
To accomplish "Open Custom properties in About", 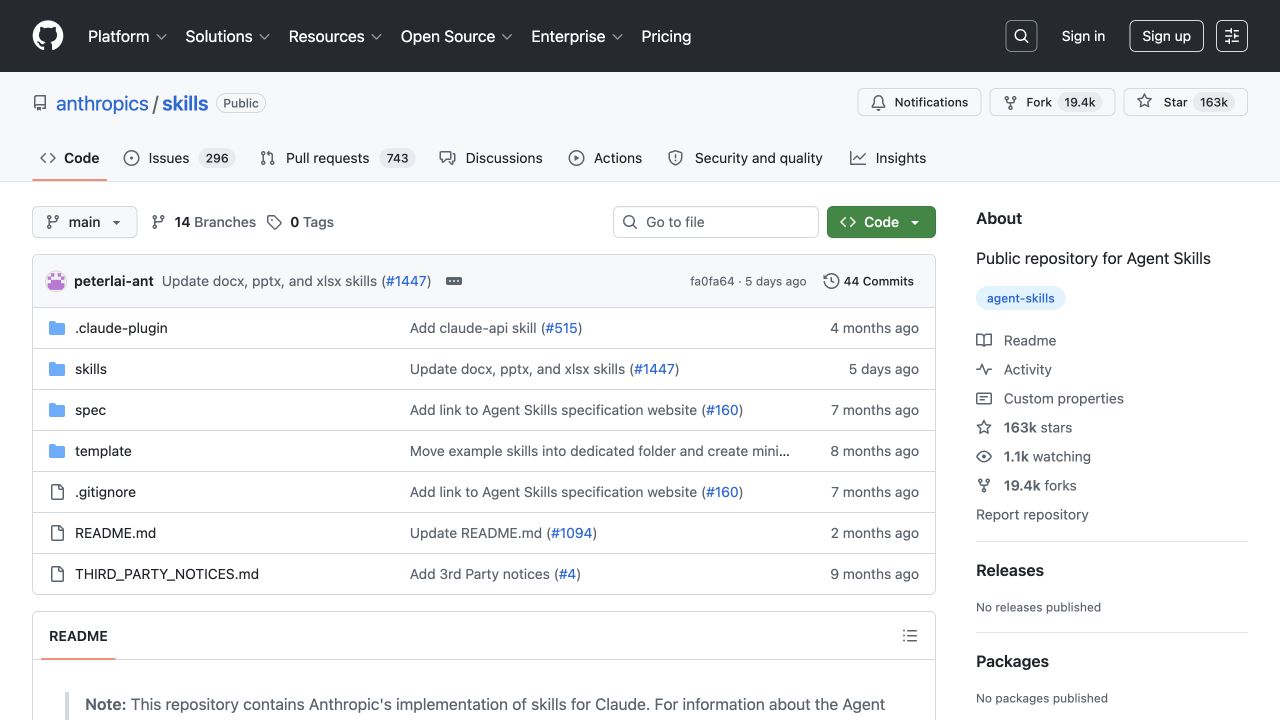I will (x=1050, y=398).
